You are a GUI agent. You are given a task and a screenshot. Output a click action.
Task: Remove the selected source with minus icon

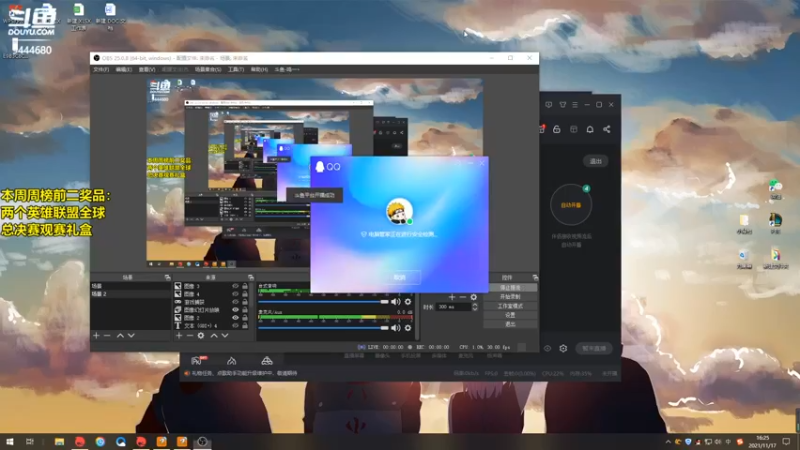pyautogui.click(x=189, y=336)
